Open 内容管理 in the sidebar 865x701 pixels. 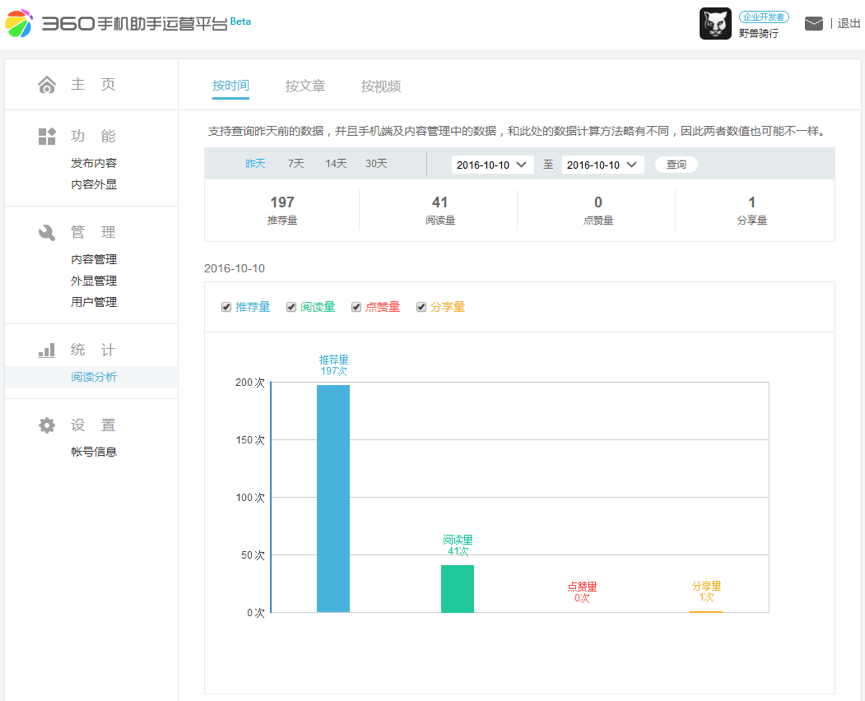[x=94, y=259]
